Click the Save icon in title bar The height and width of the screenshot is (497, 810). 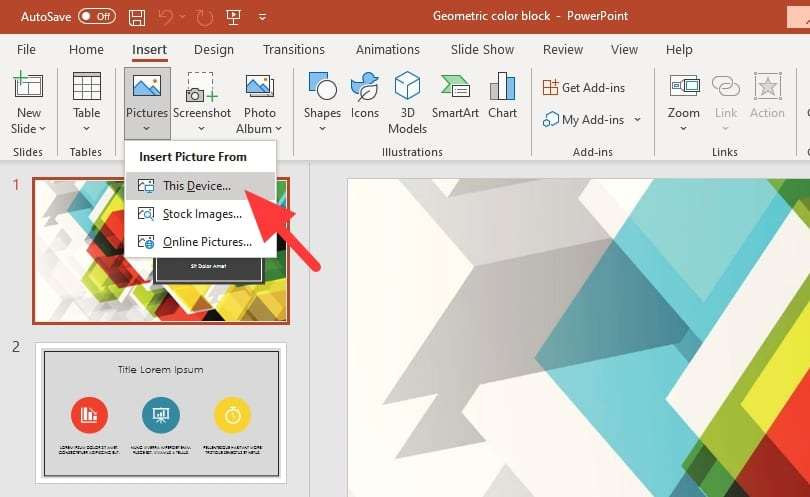pyautogui.click(x=137, y=17)
